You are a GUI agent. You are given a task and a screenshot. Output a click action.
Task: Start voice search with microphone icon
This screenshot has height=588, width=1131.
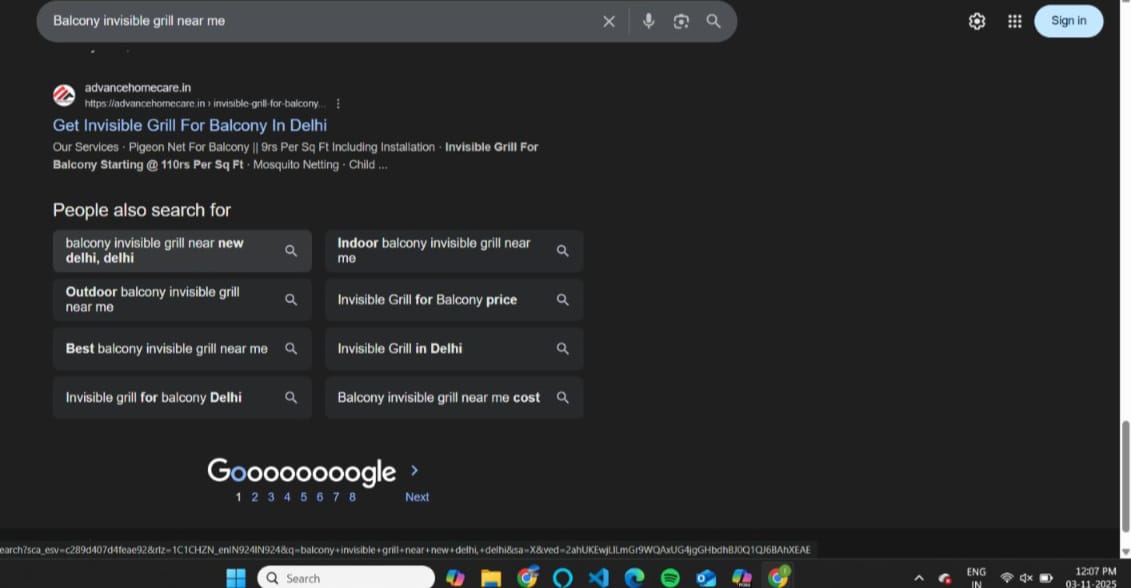tap(649, 21)
